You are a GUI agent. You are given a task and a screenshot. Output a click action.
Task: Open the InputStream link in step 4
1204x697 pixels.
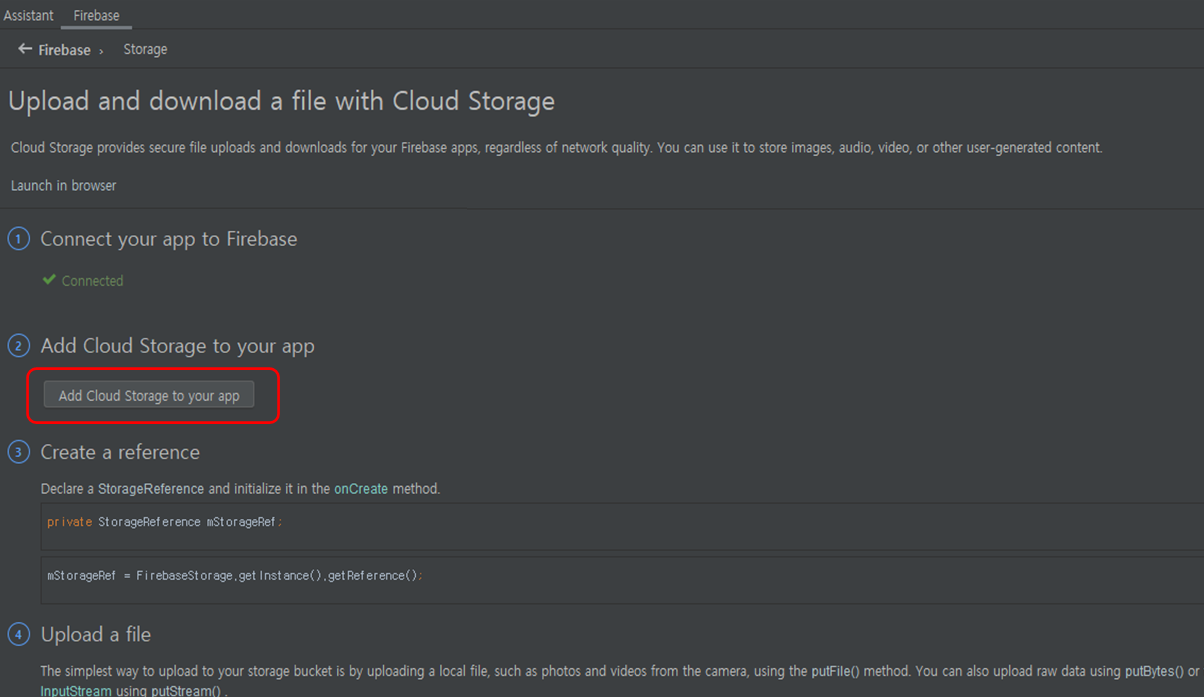[x=76, y=691]
